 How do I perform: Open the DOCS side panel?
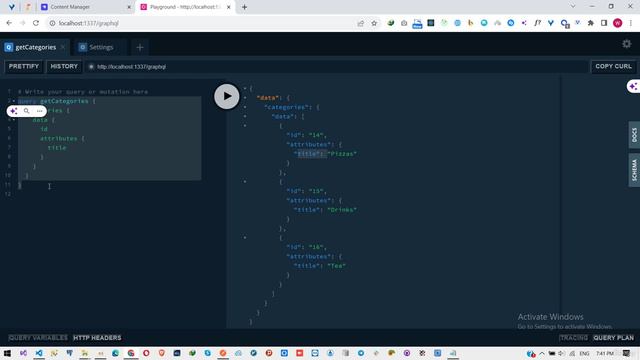tap(634, 135)
